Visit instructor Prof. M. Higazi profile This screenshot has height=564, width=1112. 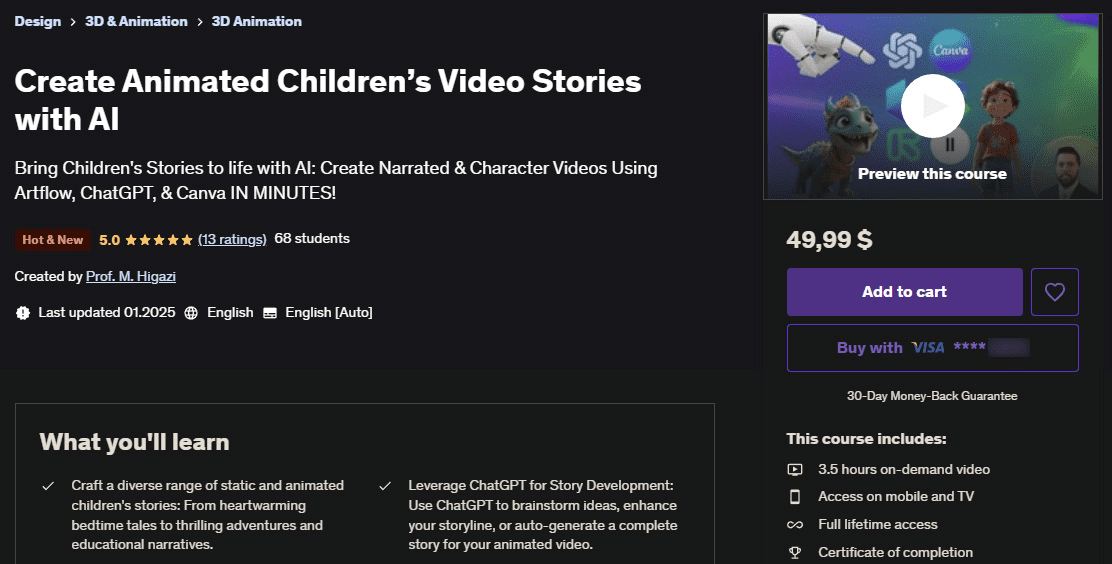point(133,276)
